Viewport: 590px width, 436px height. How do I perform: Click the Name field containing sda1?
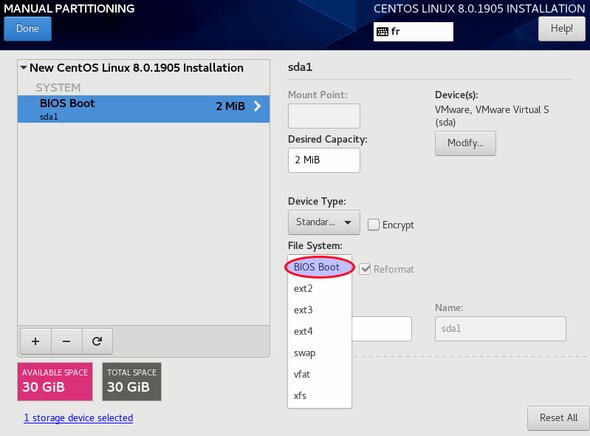point(500,329)
